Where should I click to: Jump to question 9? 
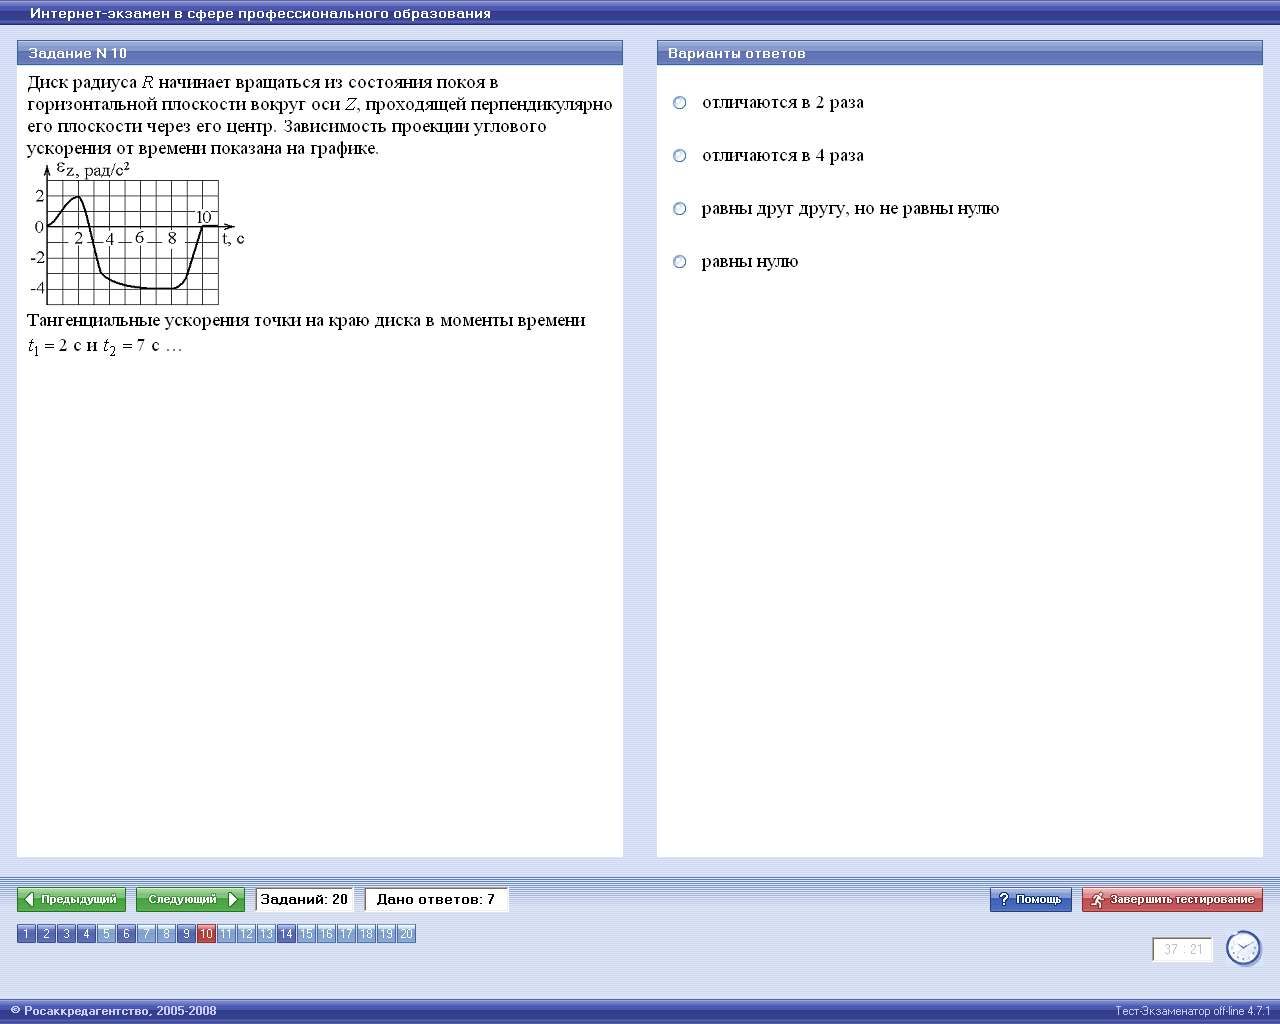pos(186,934)
